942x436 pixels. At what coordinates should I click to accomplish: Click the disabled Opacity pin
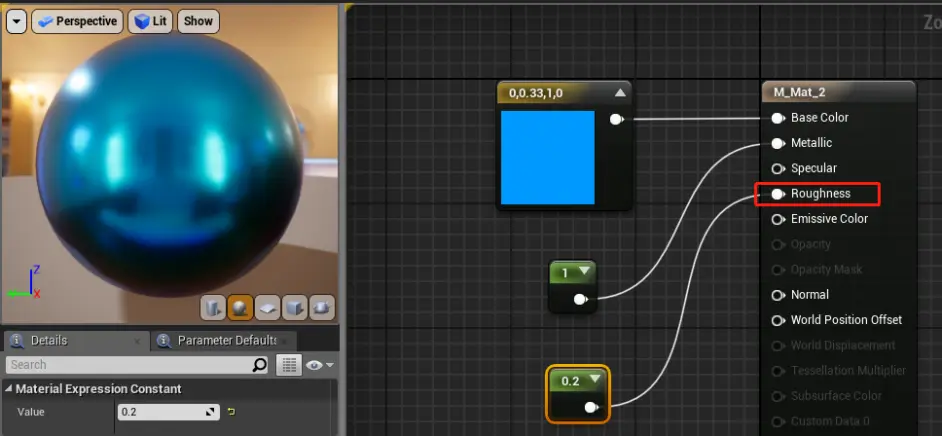(x=778, y=244)
